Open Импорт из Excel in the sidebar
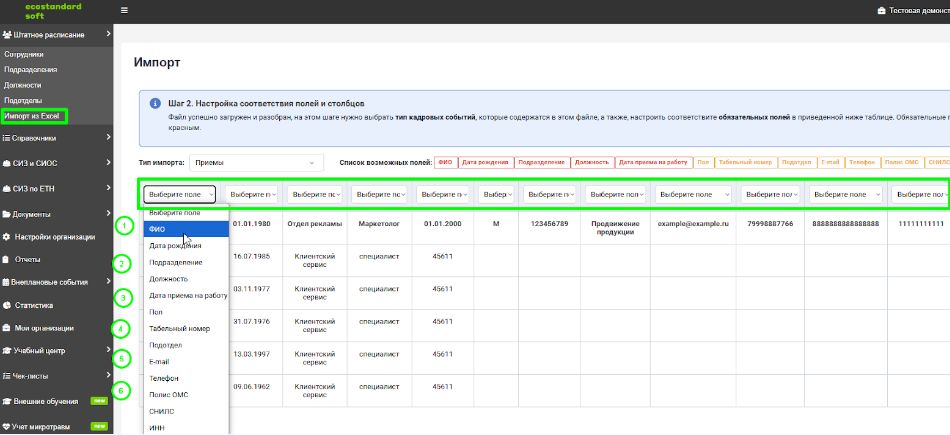This screenshot has width=950, height=435. tap(34, 116)
